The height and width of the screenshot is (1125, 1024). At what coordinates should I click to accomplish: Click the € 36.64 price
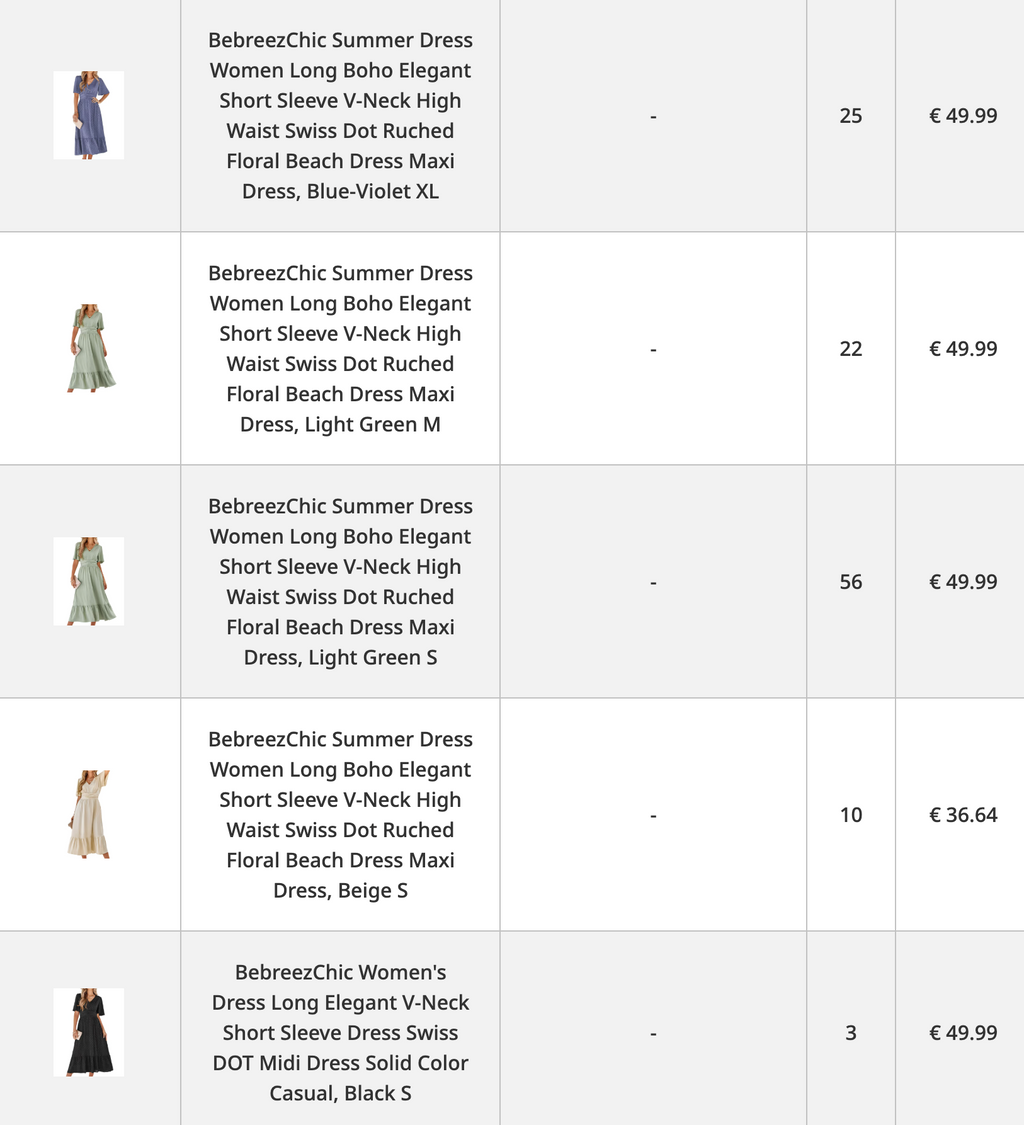tap(963, 815)
